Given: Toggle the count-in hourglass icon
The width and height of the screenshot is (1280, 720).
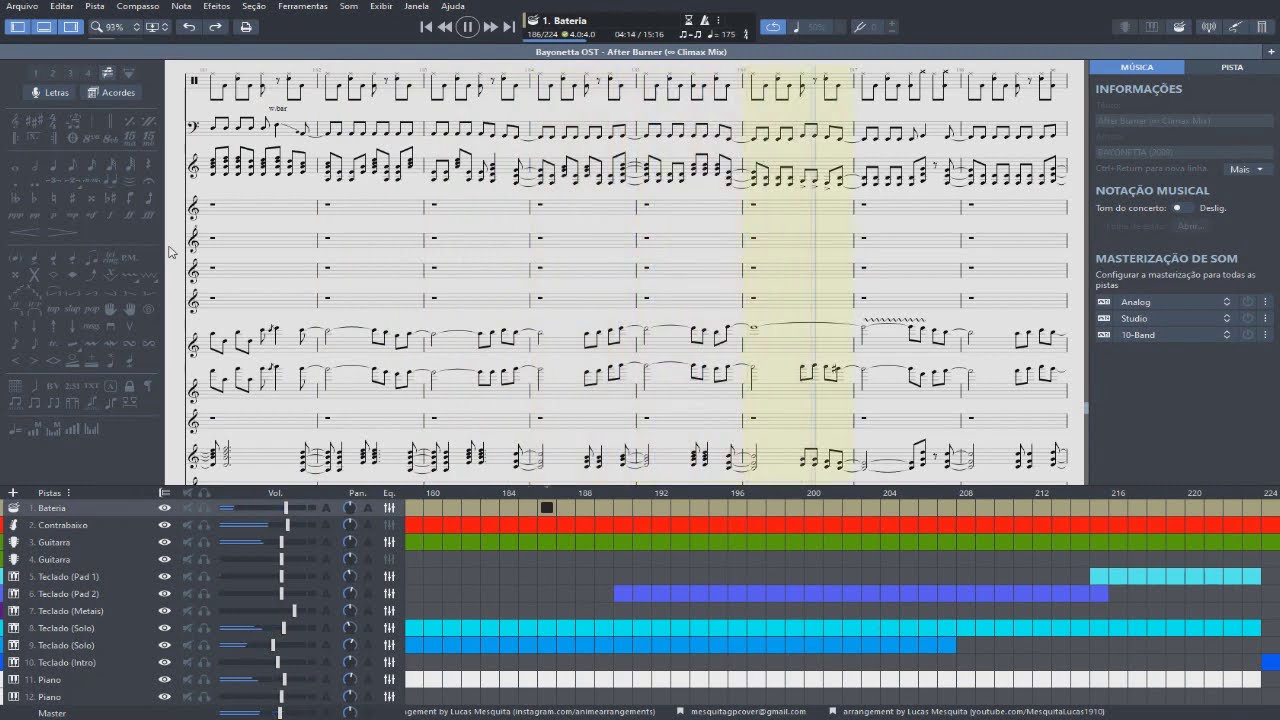Looking at the screenshot, I should pos(688,20).
